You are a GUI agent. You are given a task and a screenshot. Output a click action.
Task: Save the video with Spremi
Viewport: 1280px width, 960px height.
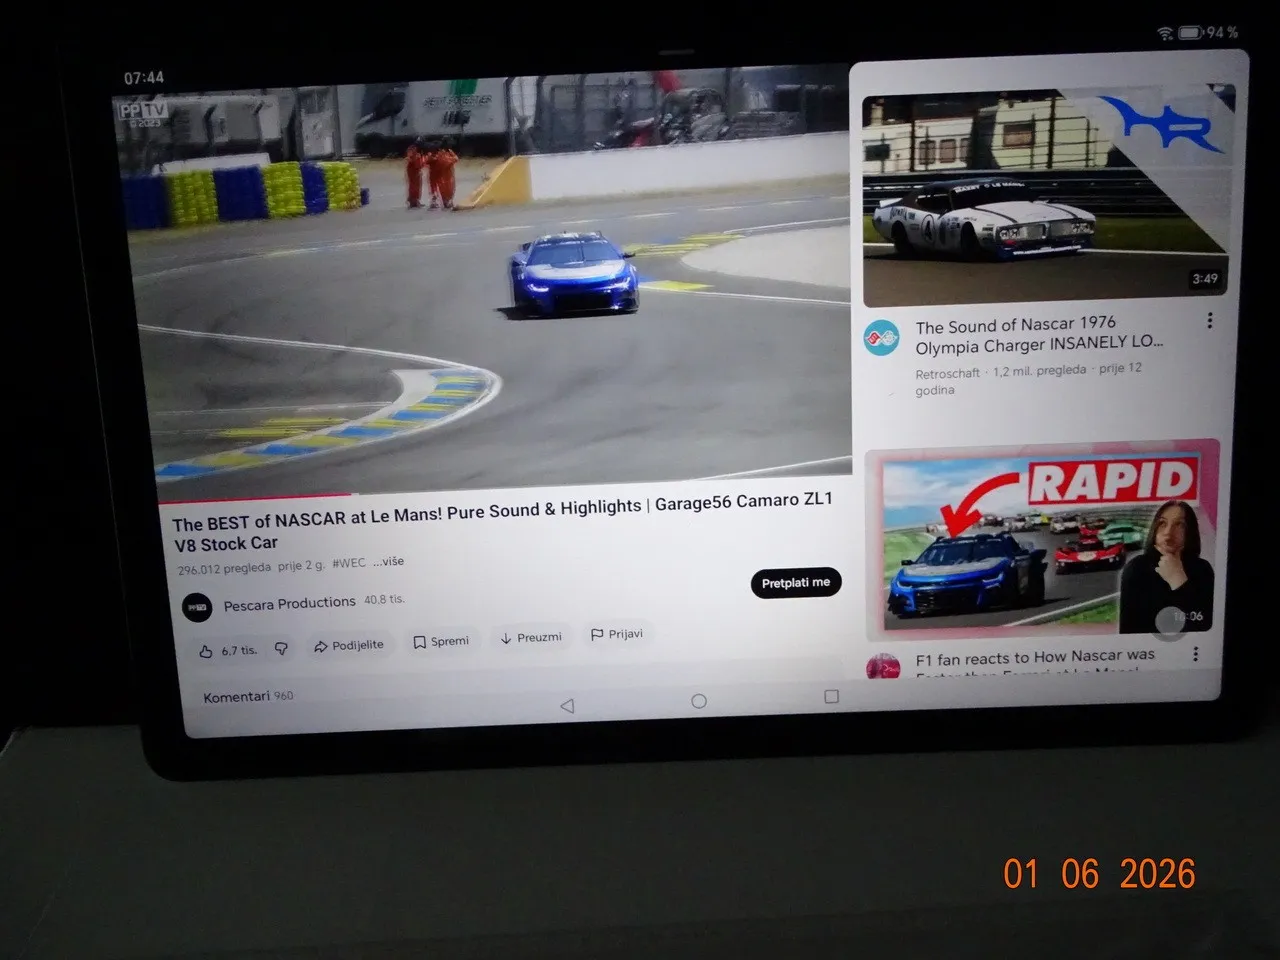[441, 641]
